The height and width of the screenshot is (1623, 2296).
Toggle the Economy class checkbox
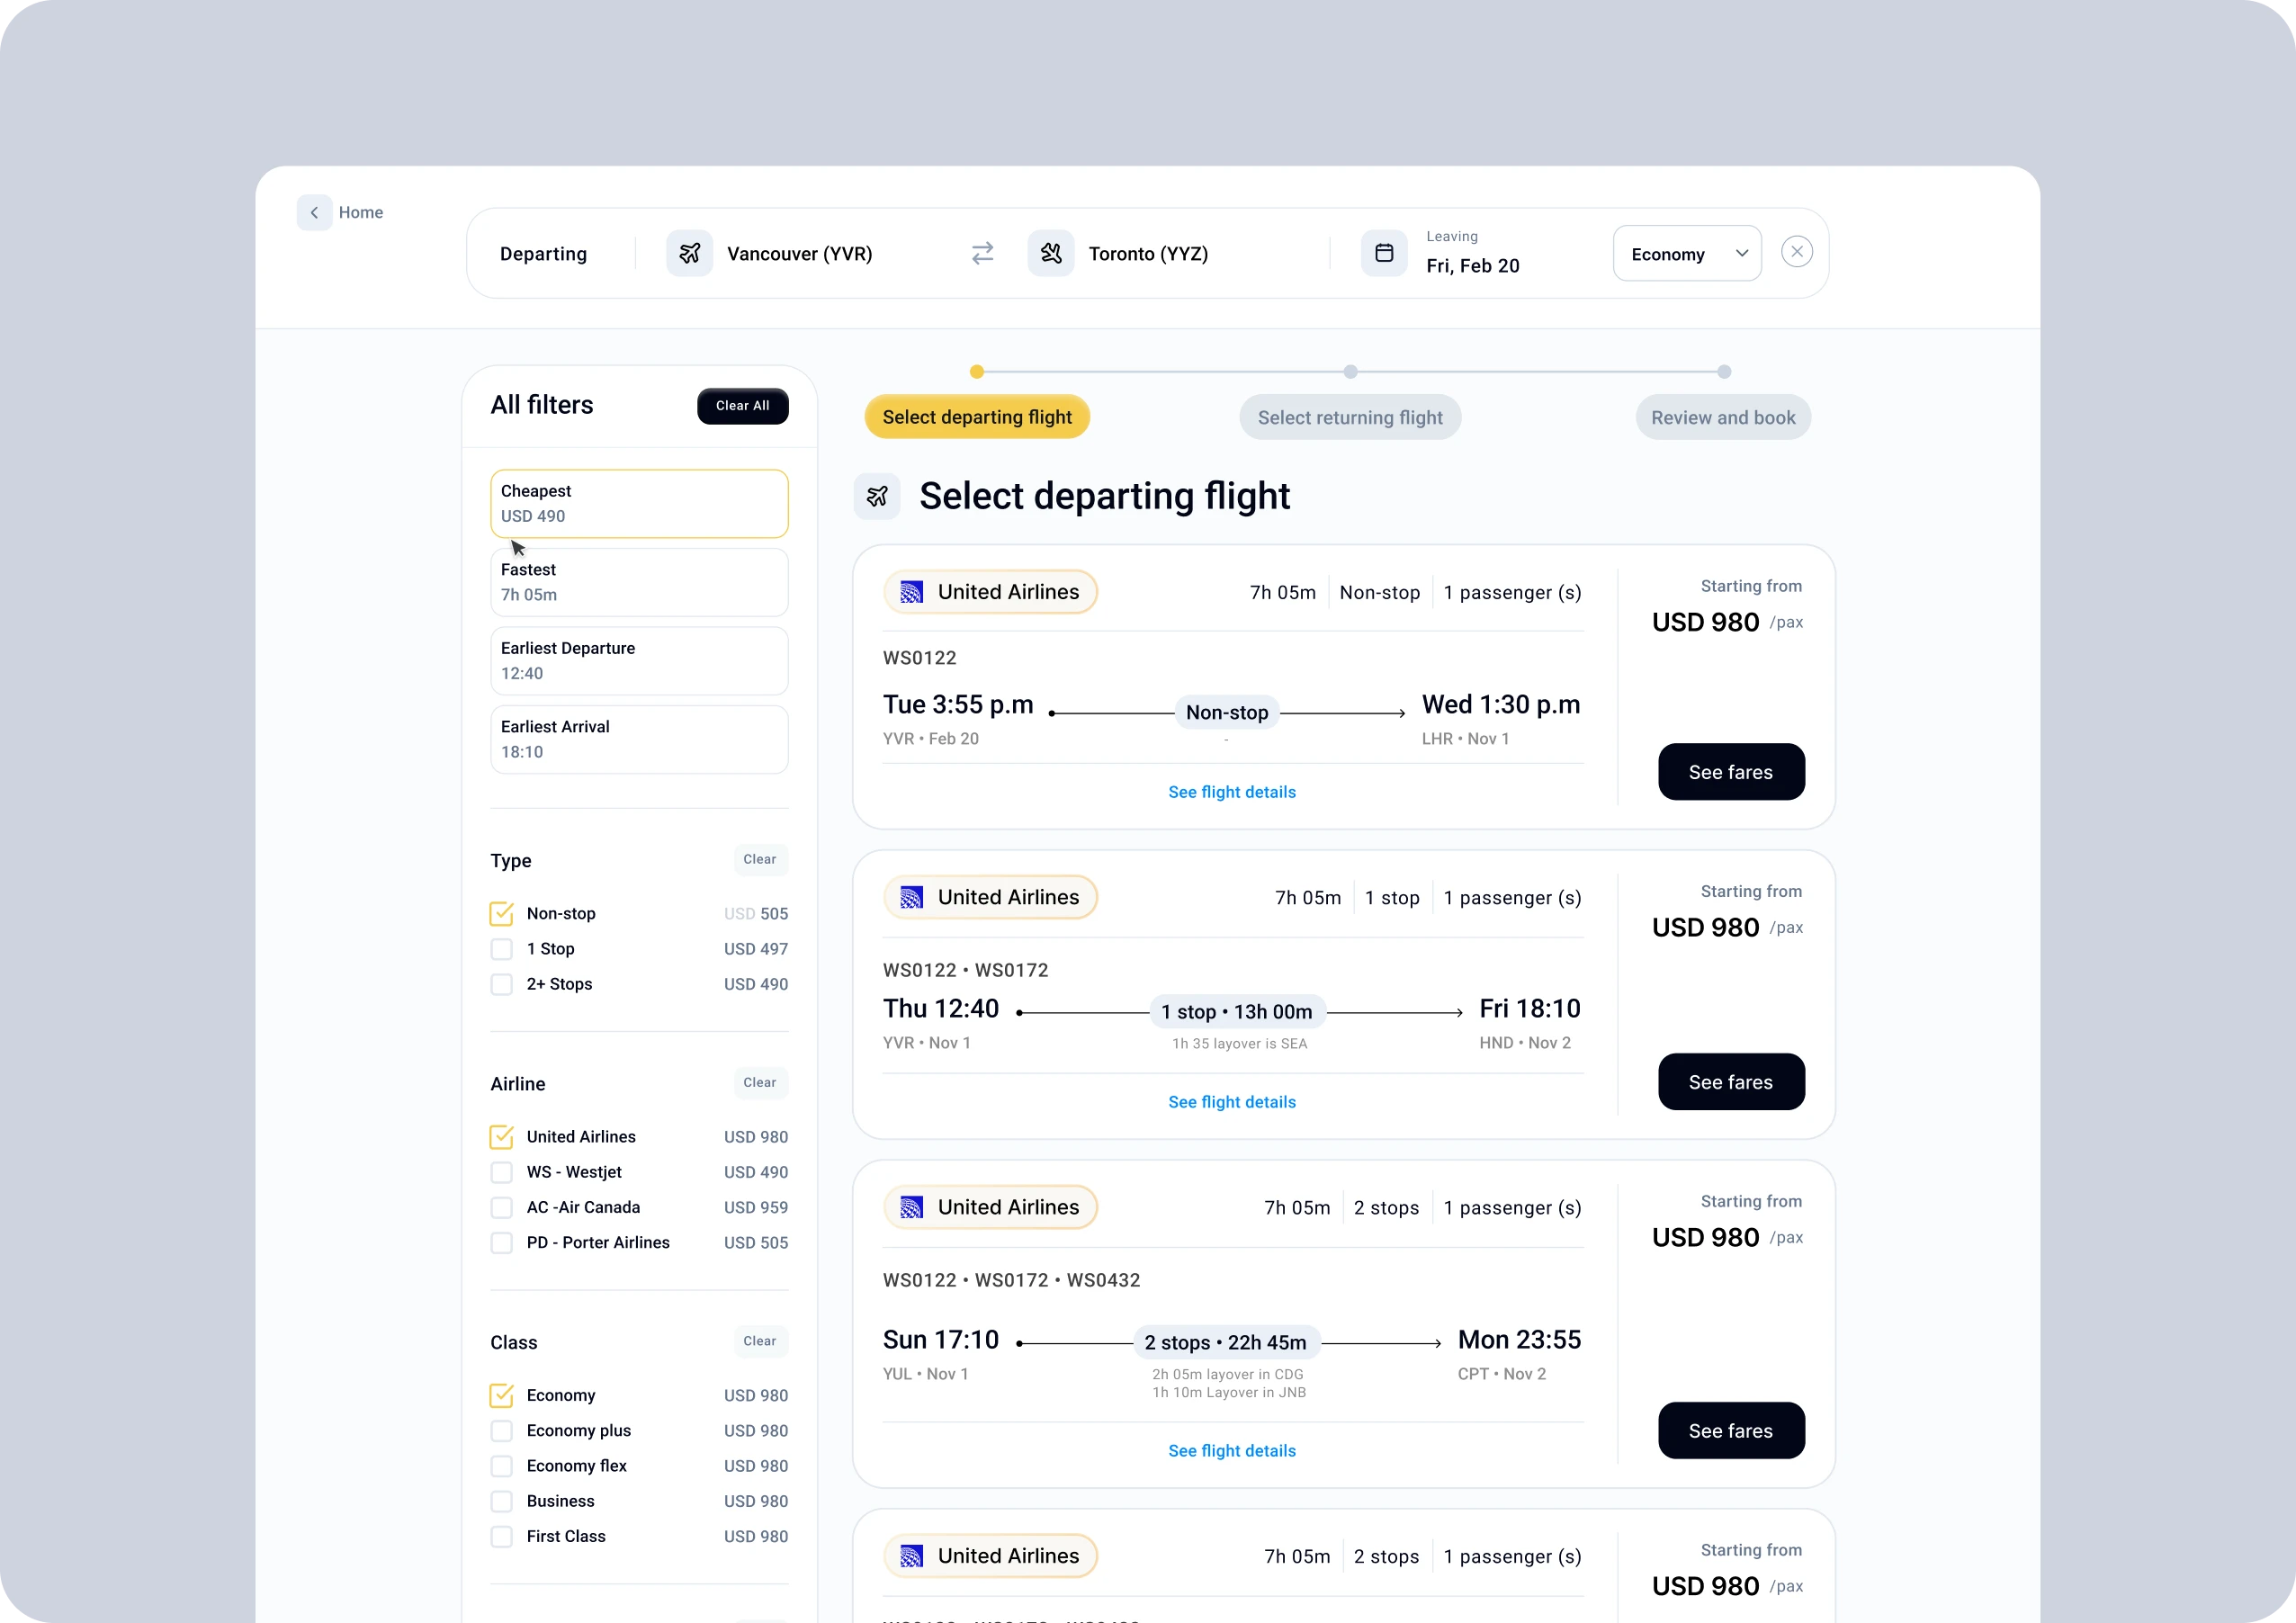click(502, 1395)
